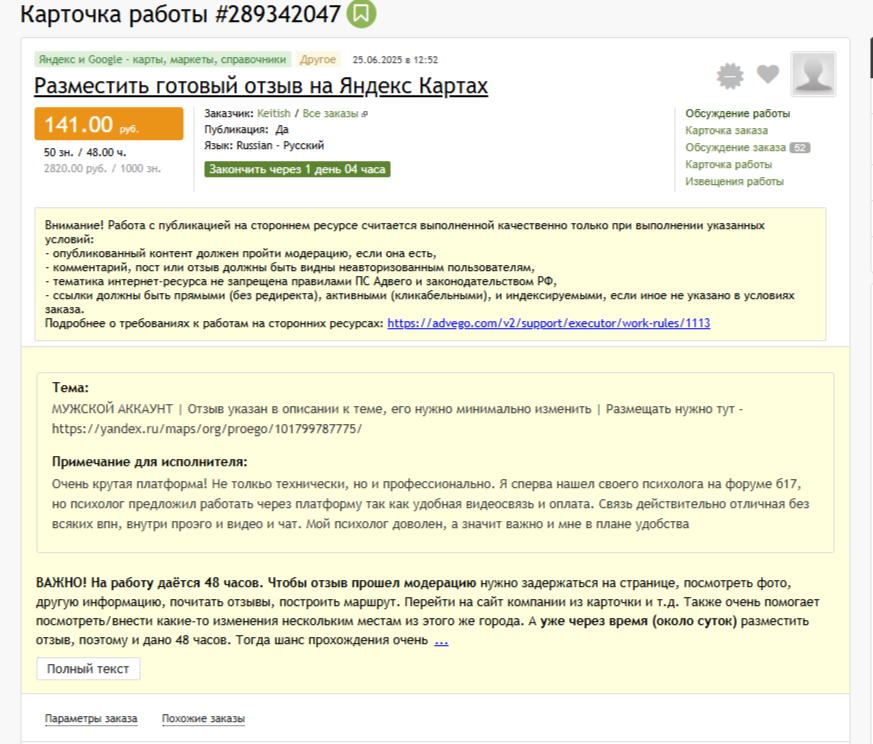This screenshot has width=873, height=744.
Task: Open customer Keitish profile link
Action: (x=273, y=114)
